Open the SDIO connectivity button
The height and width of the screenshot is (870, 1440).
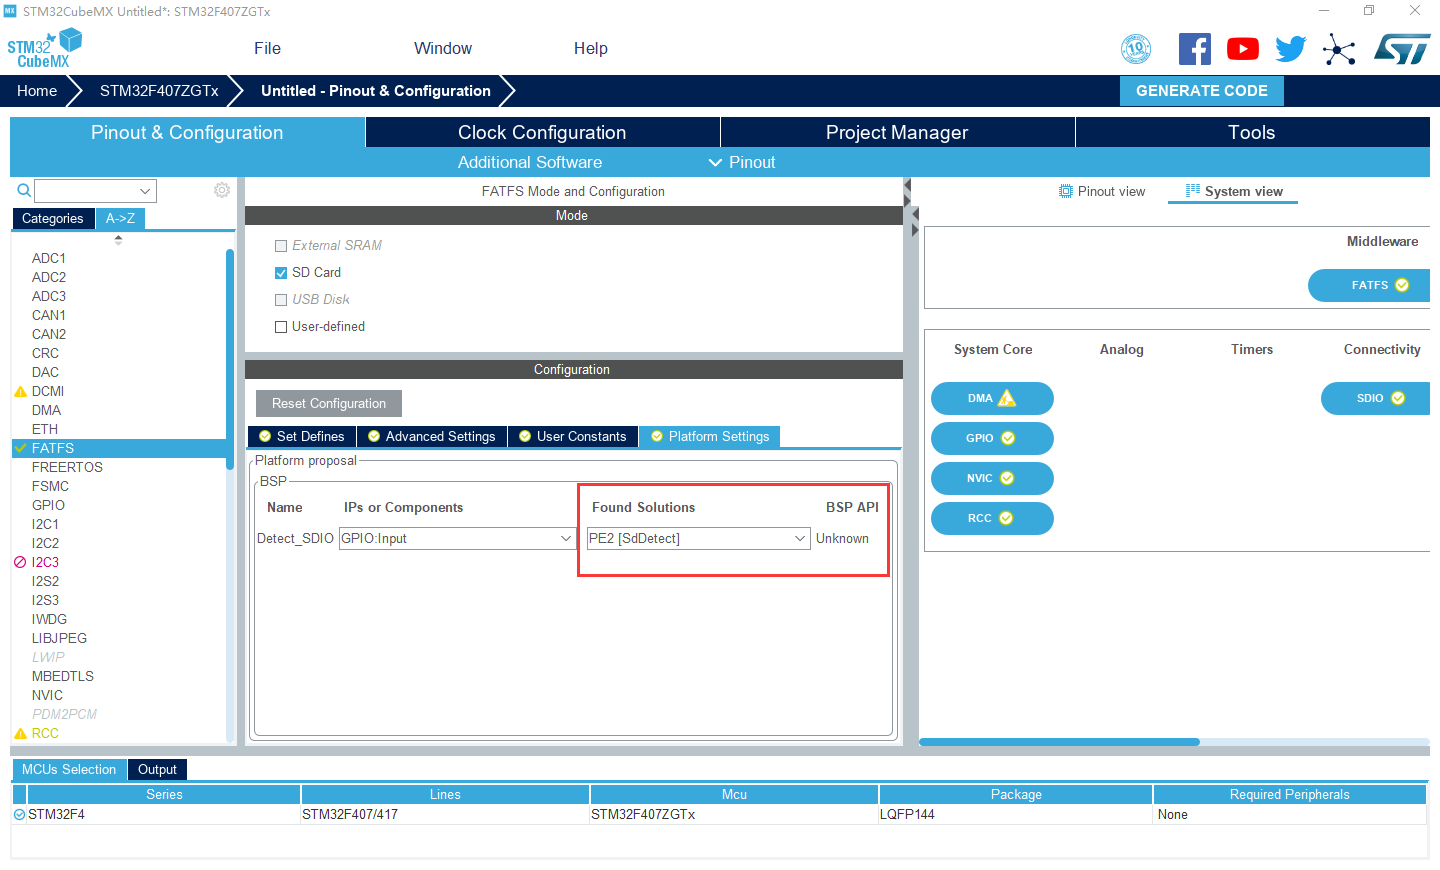coord(1376,398)
